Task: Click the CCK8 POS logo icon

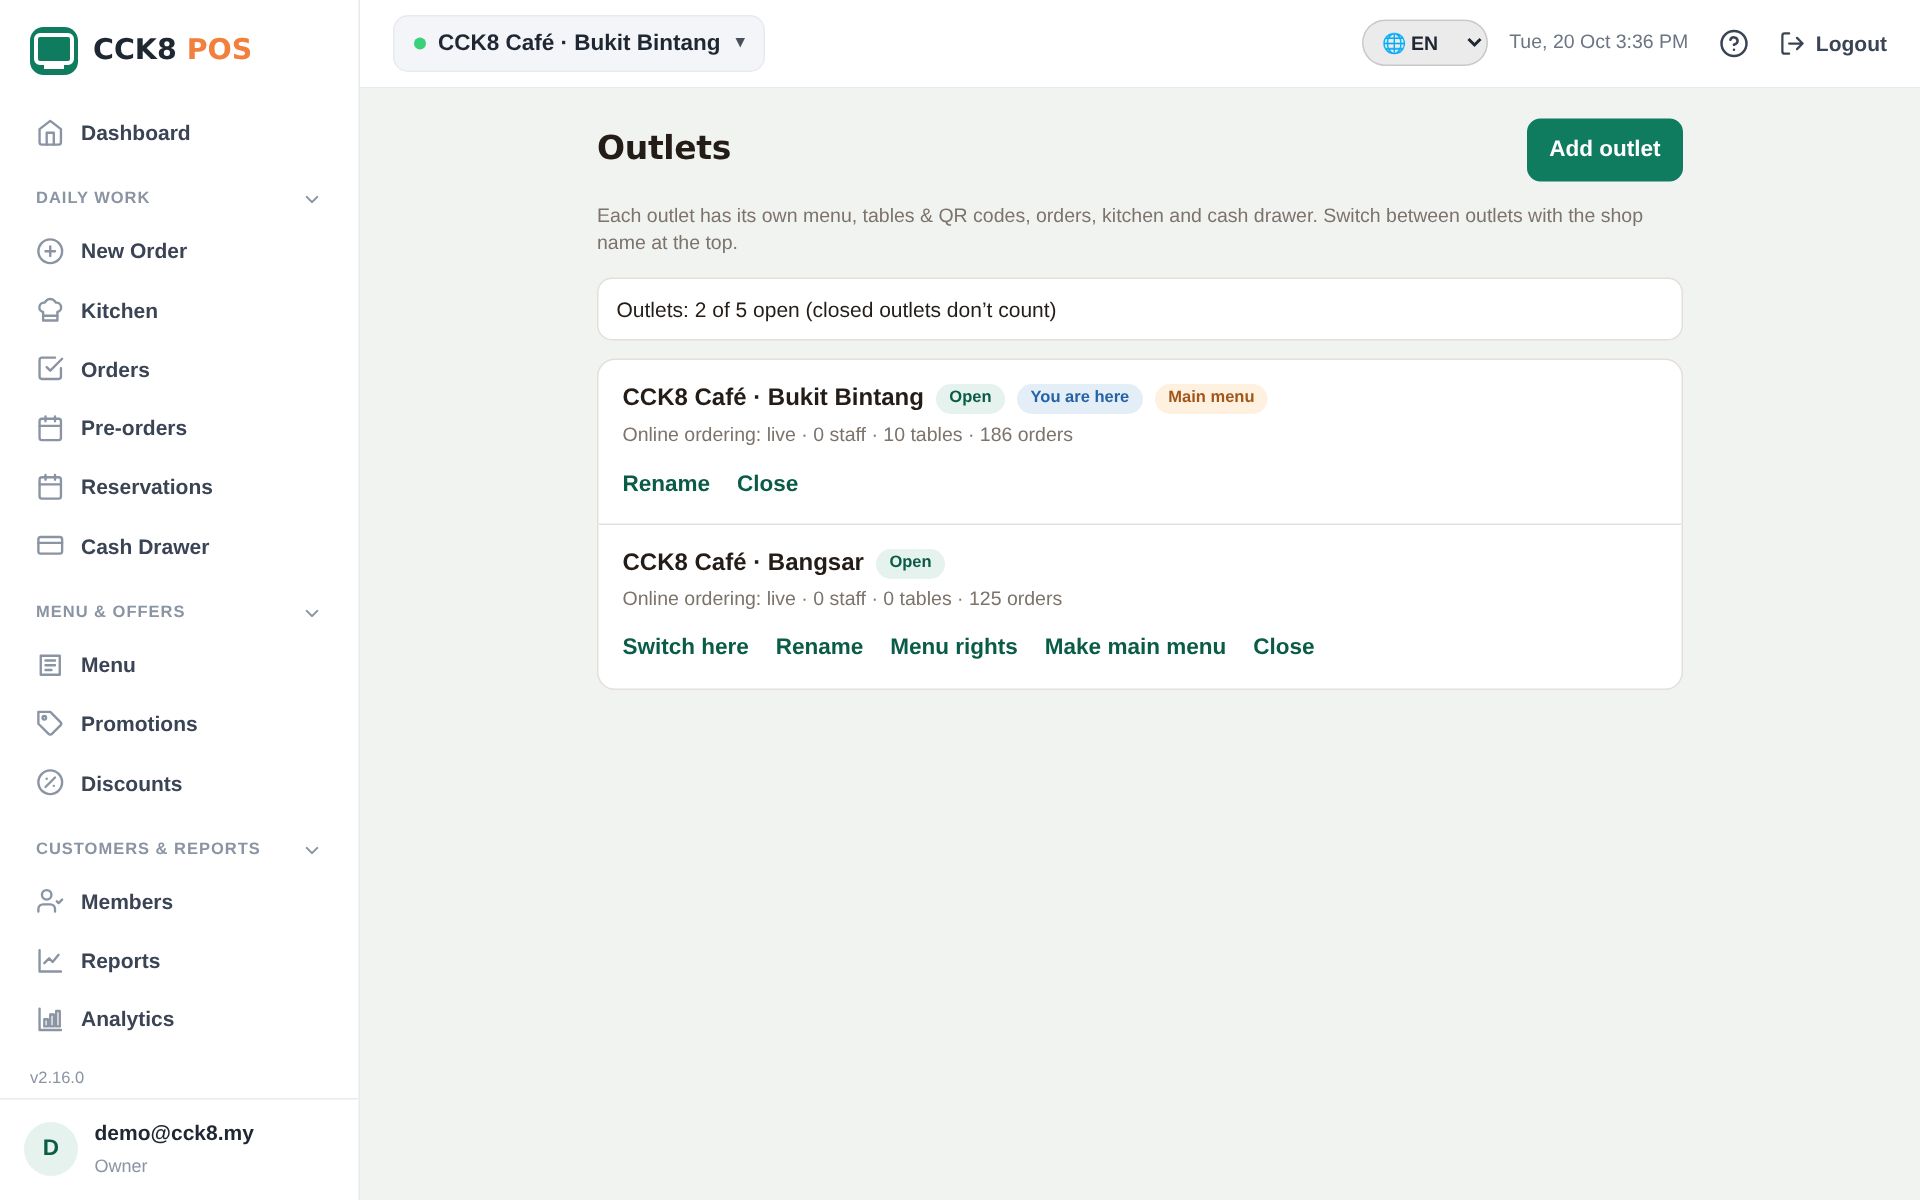Action: click(x=54, y=50)
